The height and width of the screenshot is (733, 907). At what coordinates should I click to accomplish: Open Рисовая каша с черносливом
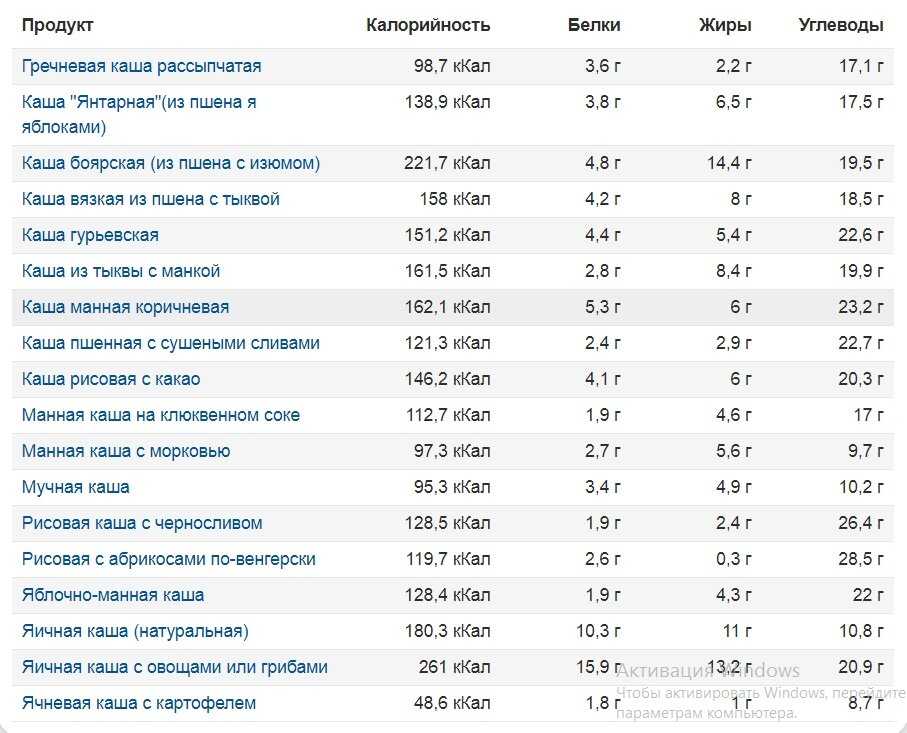[142, 524]
